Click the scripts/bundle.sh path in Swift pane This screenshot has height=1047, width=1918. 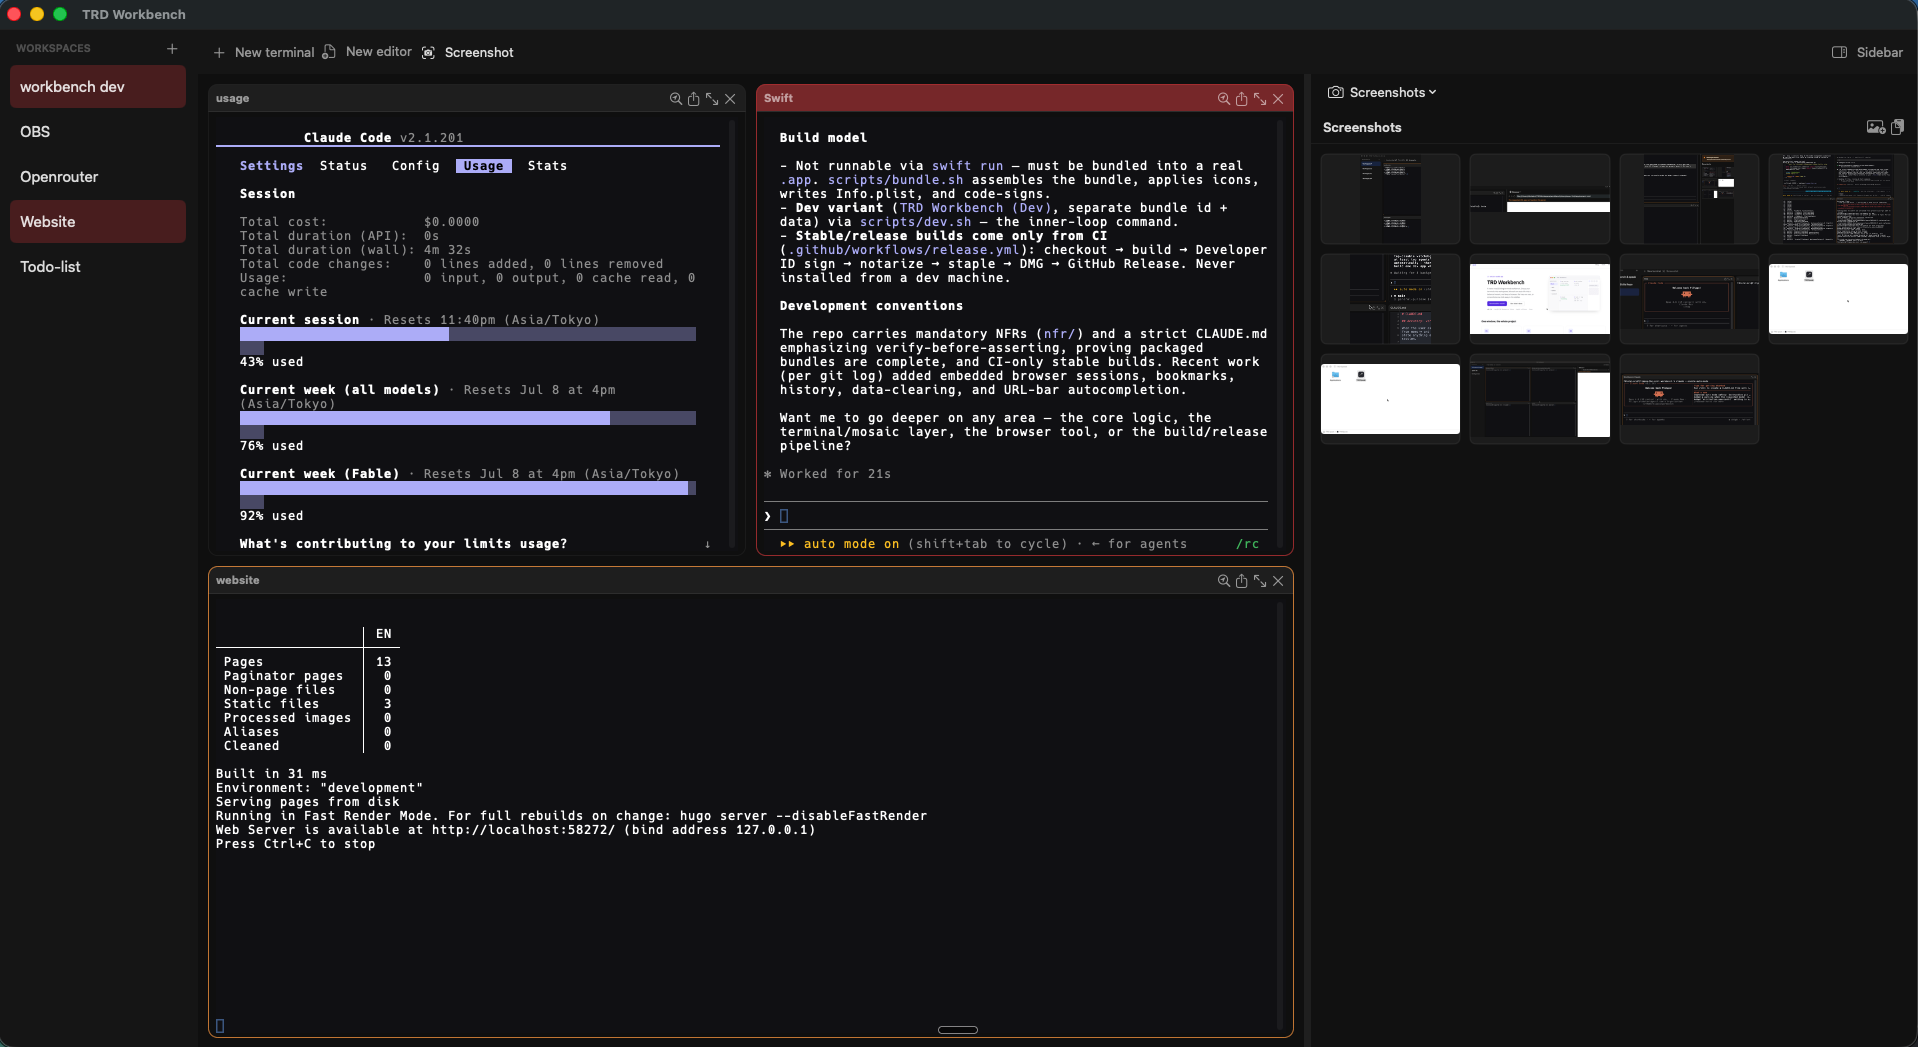pyautogui.click(x=895, y=180)
